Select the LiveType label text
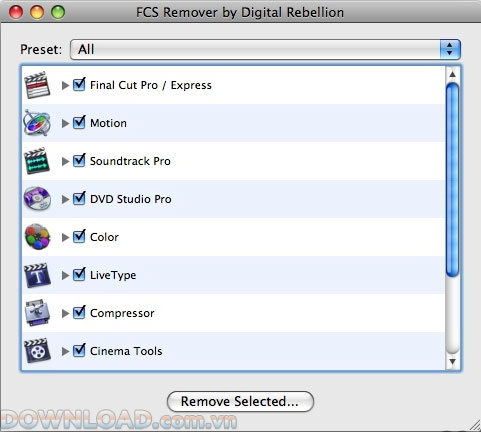 (x=113, y=275)
